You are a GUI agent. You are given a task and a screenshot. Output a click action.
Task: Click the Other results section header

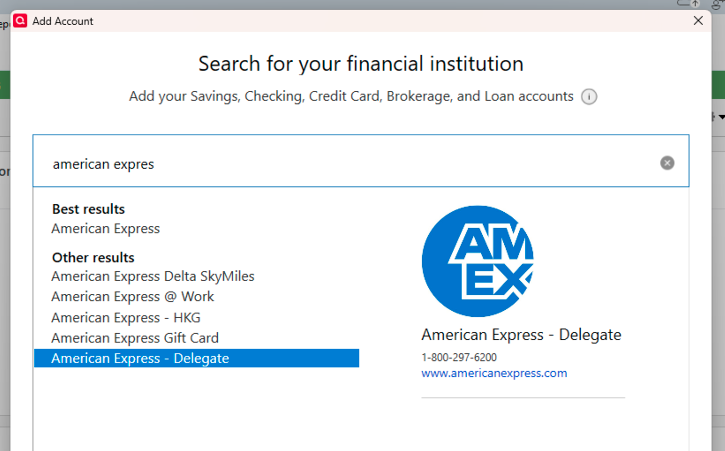point(92,257)
